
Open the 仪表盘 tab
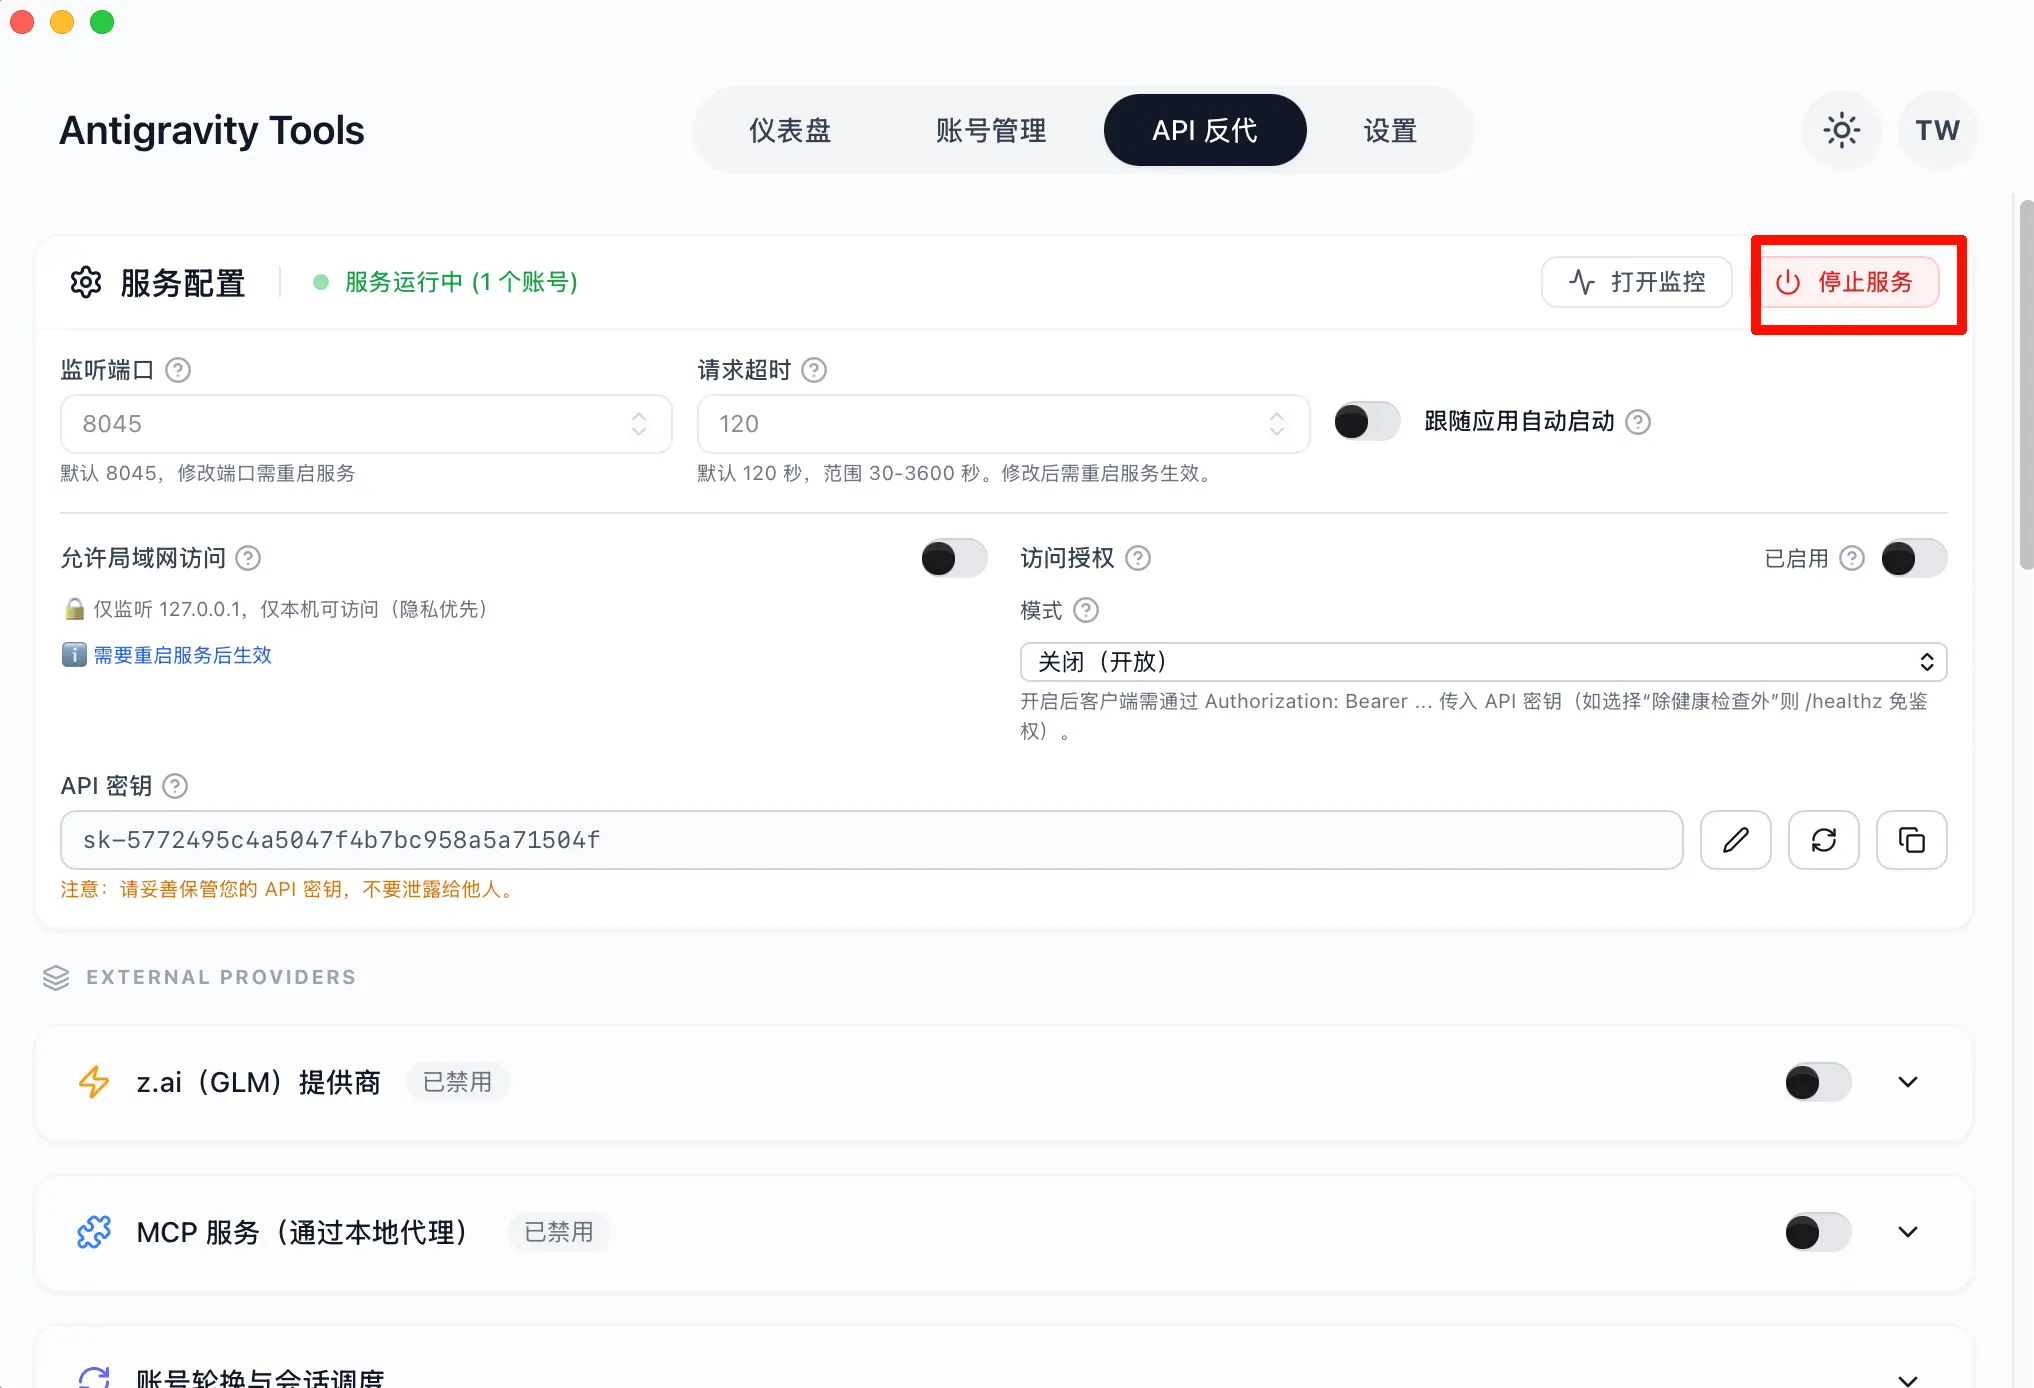(x=790, y=130)
